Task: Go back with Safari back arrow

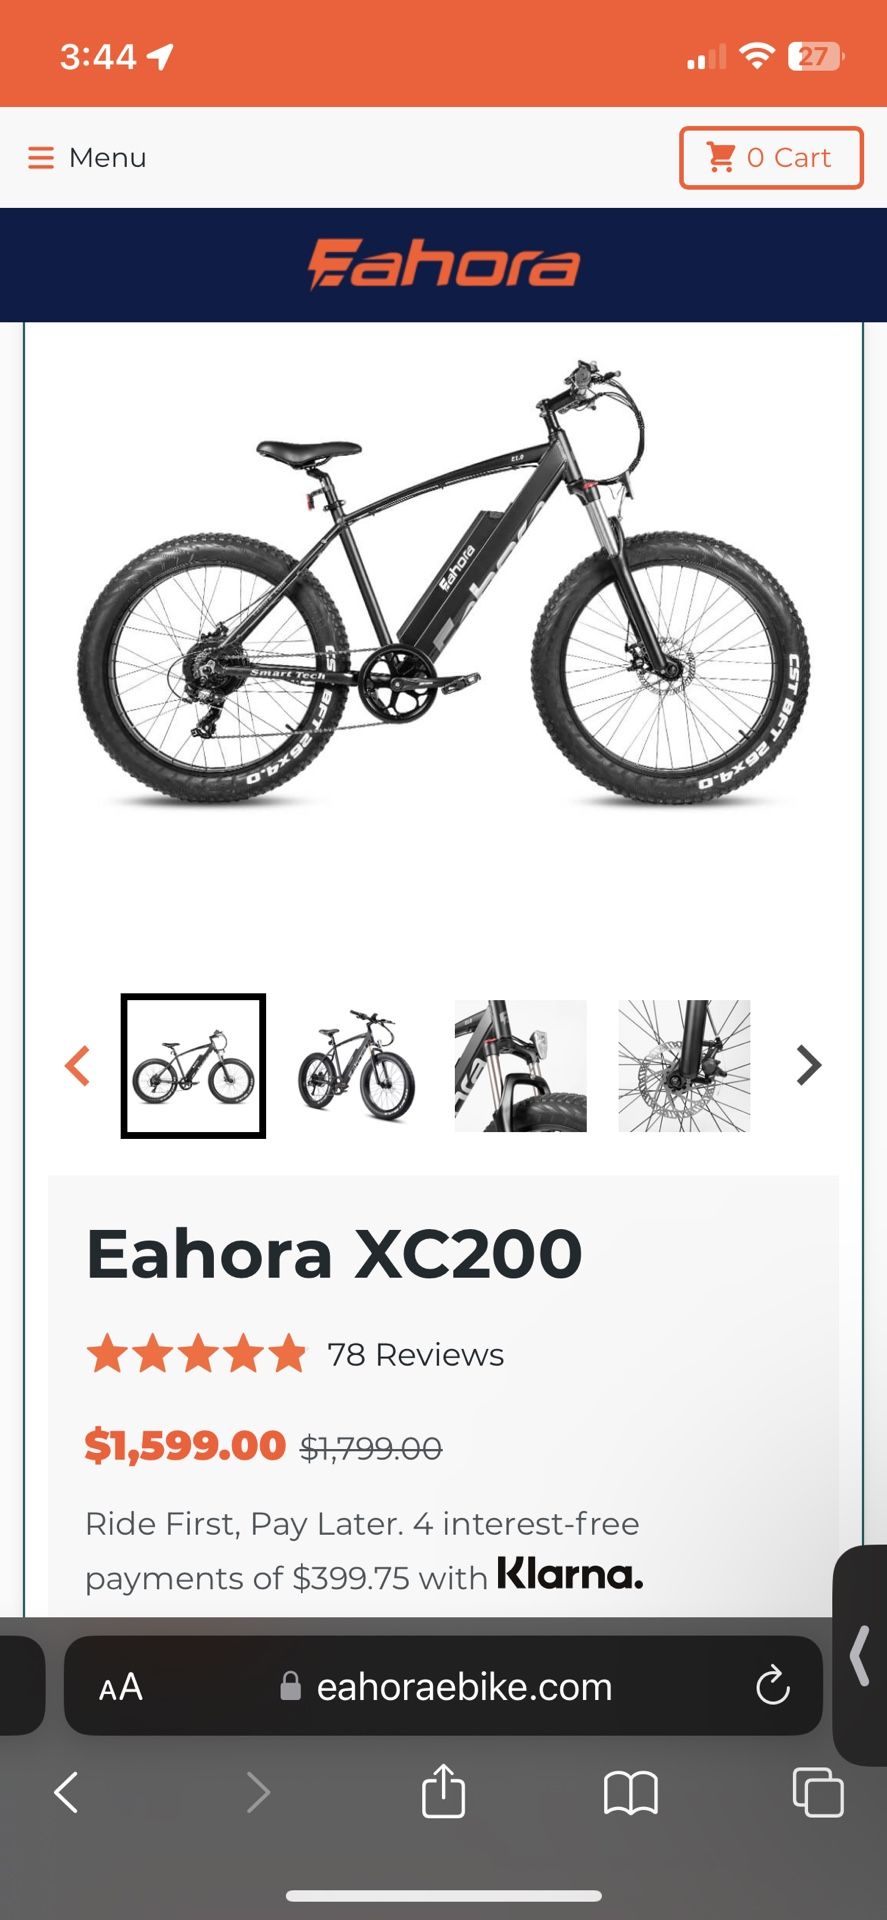Action: click(66, 1793)
